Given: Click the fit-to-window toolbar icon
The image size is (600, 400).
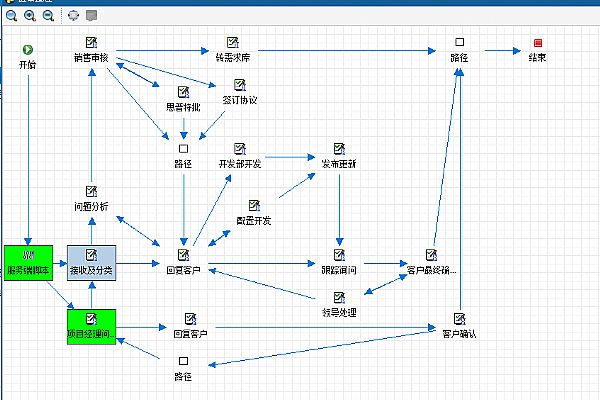Looking at the screenshot, I should click(x=73, y=16).
